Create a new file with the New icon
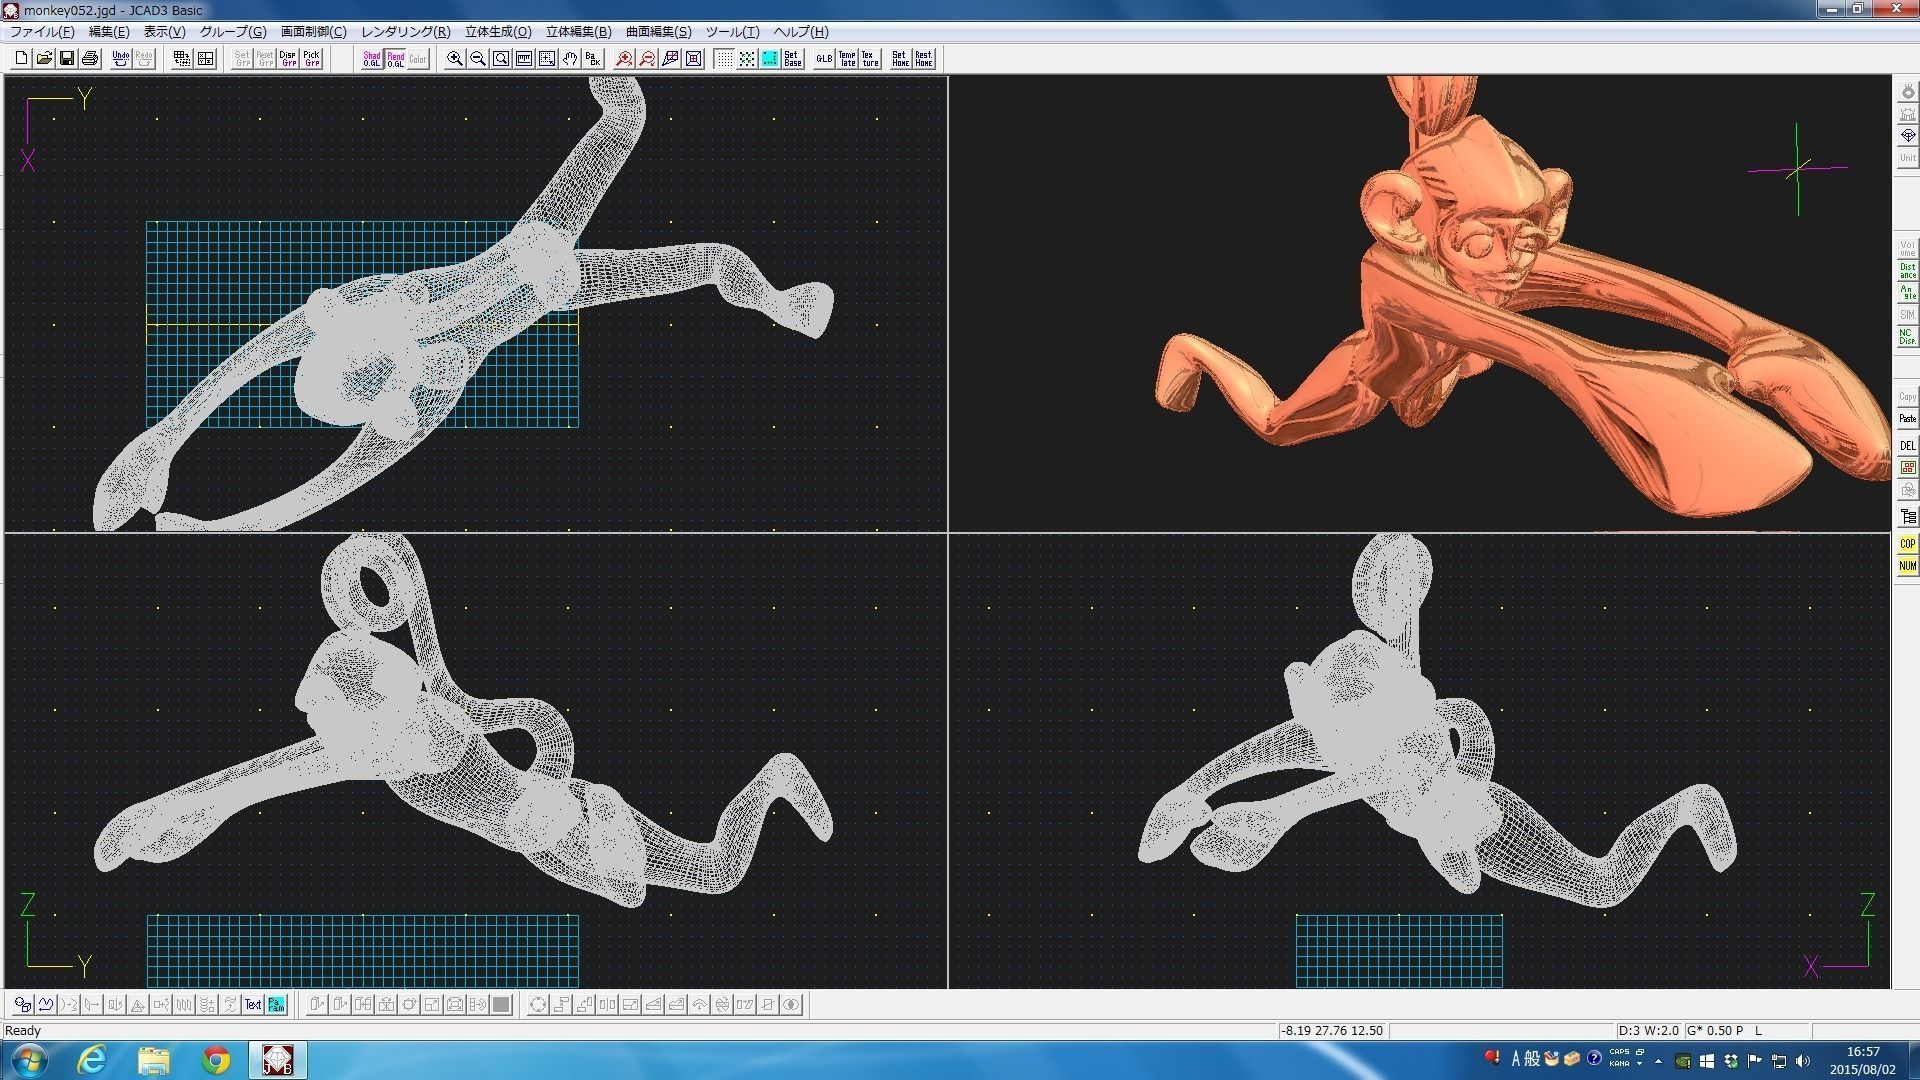Screen dimensions: 1920x1080 pyautogui.click(x=21, y=59)
